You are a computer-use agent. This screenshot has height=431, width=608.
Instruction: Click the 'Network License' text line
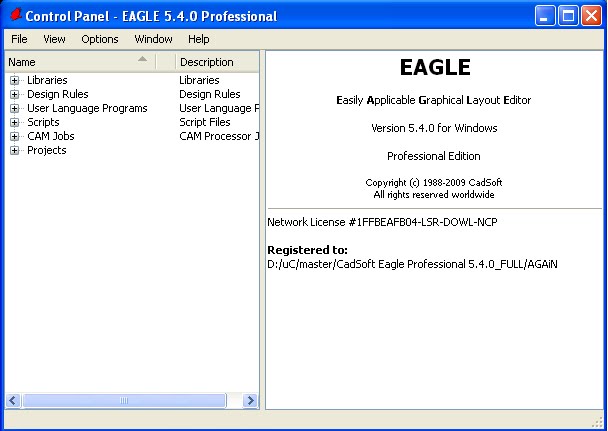(x=382, y=222)
